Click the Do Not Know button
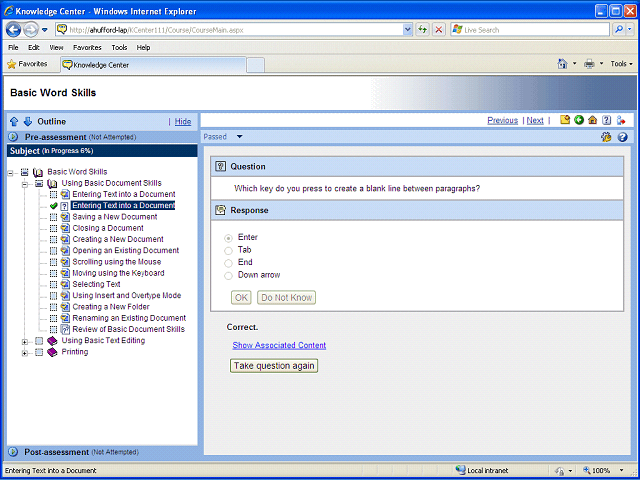640x480 pixels. click(x=287, y=298)
